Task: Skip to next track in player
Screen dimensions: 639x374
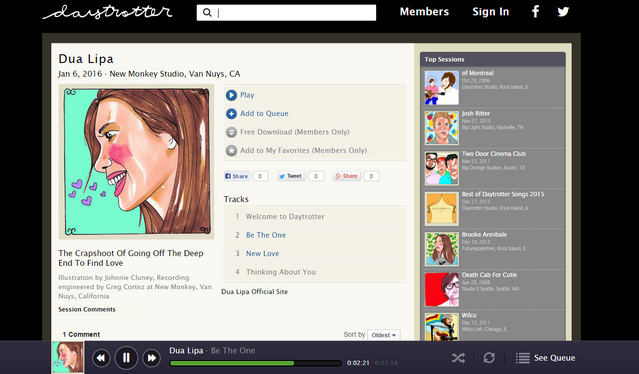Action: (x=151, y=358)
